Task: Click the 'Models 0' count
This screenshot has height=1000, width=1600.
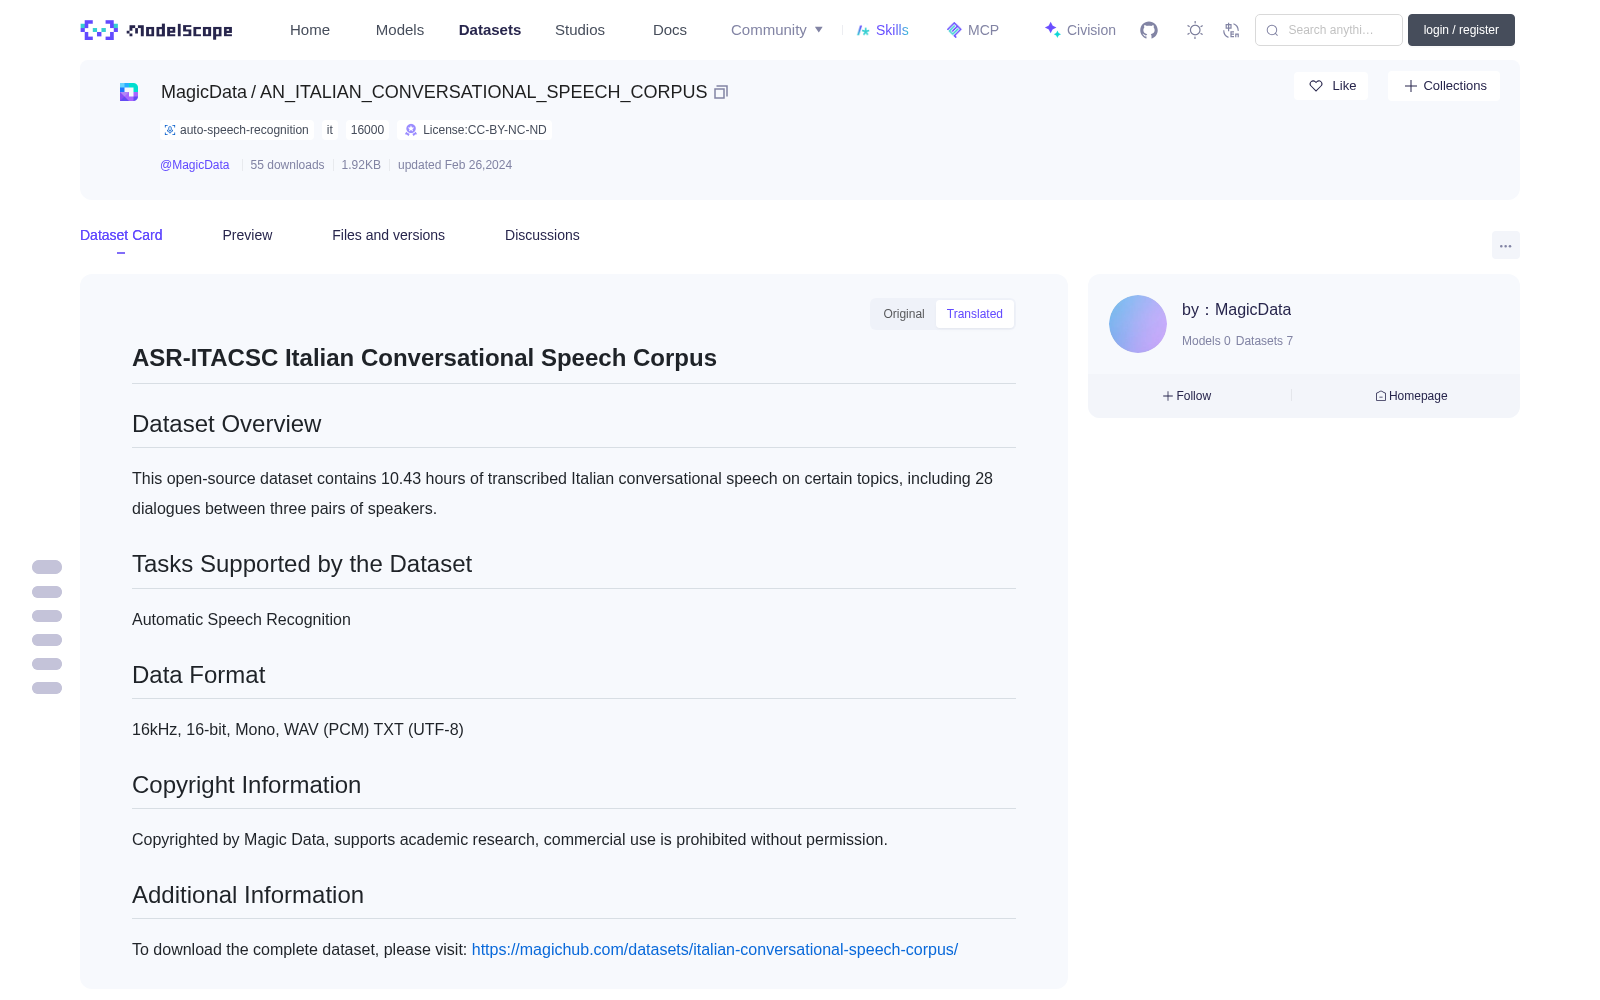Action: pos(1206,341)
